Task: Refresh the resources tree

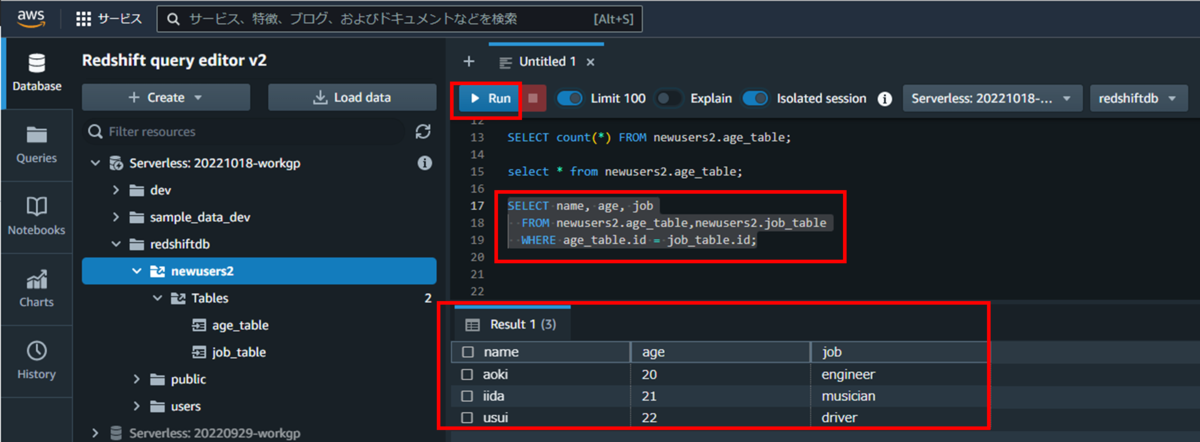Action: point(423,132)
